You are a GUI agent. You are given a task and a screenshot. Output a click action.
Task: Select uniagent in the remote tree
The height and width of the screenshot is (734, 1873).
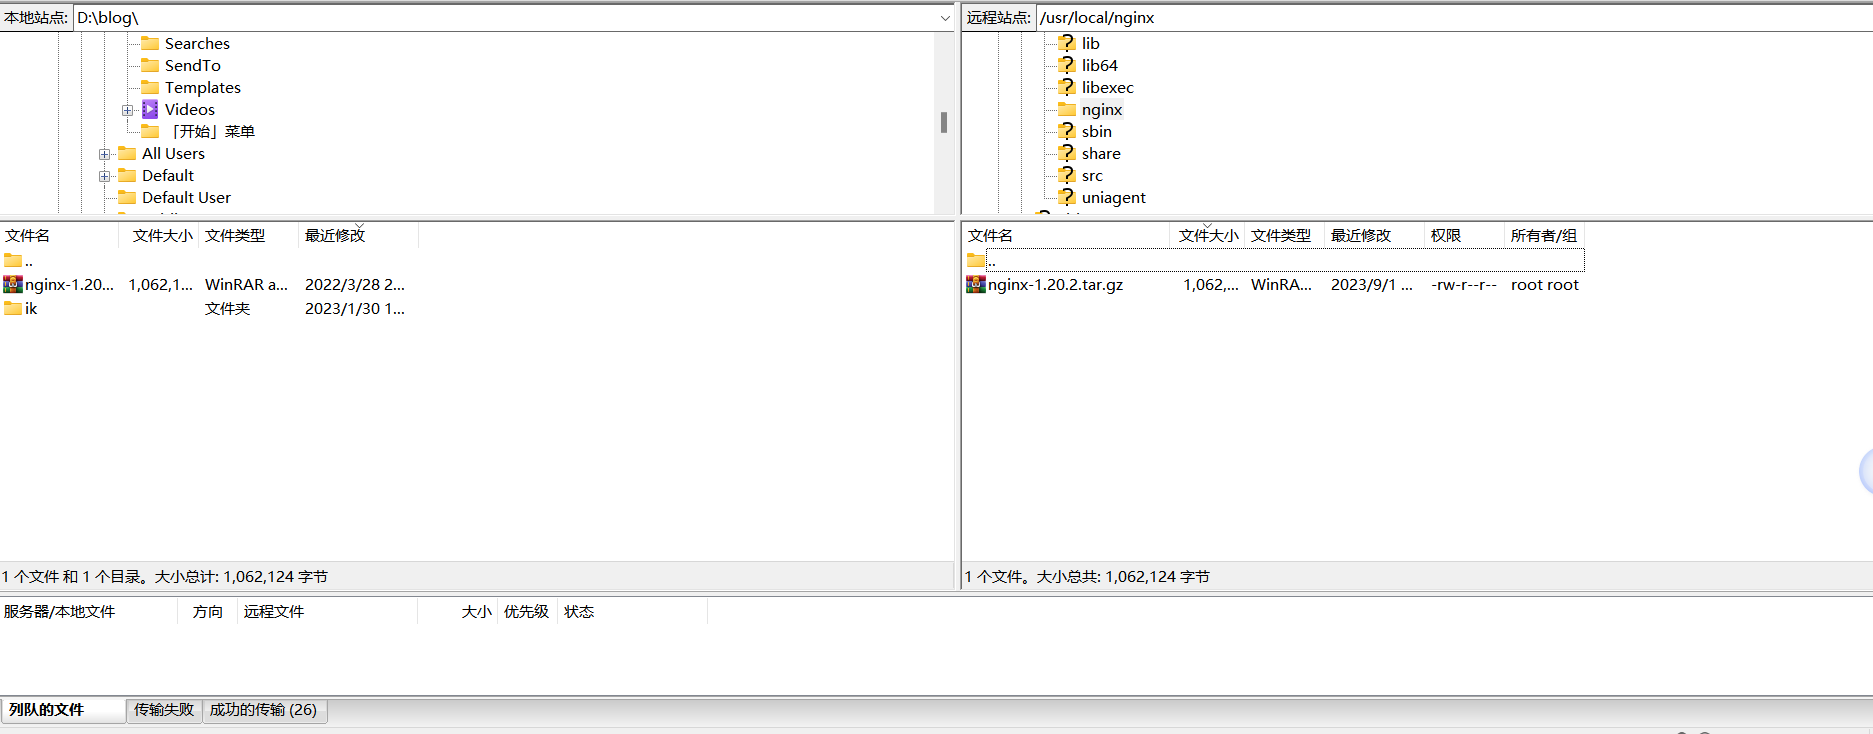pos(1113,198)
